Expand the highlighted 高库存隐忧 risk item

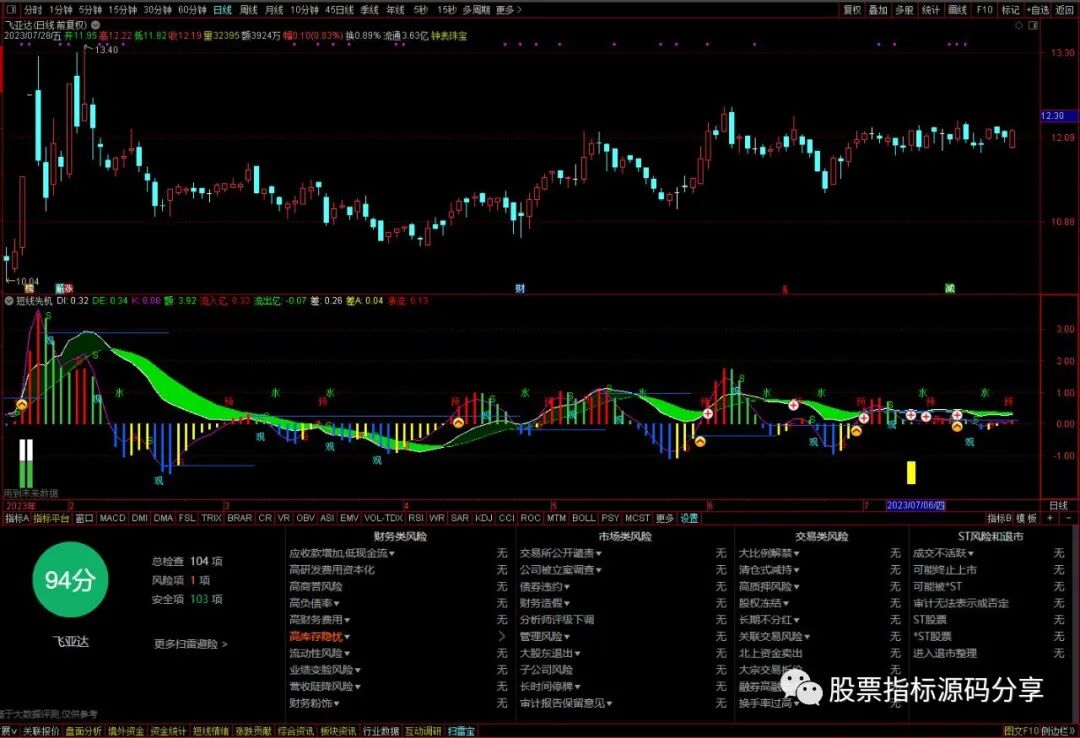[x=320, y=636]
